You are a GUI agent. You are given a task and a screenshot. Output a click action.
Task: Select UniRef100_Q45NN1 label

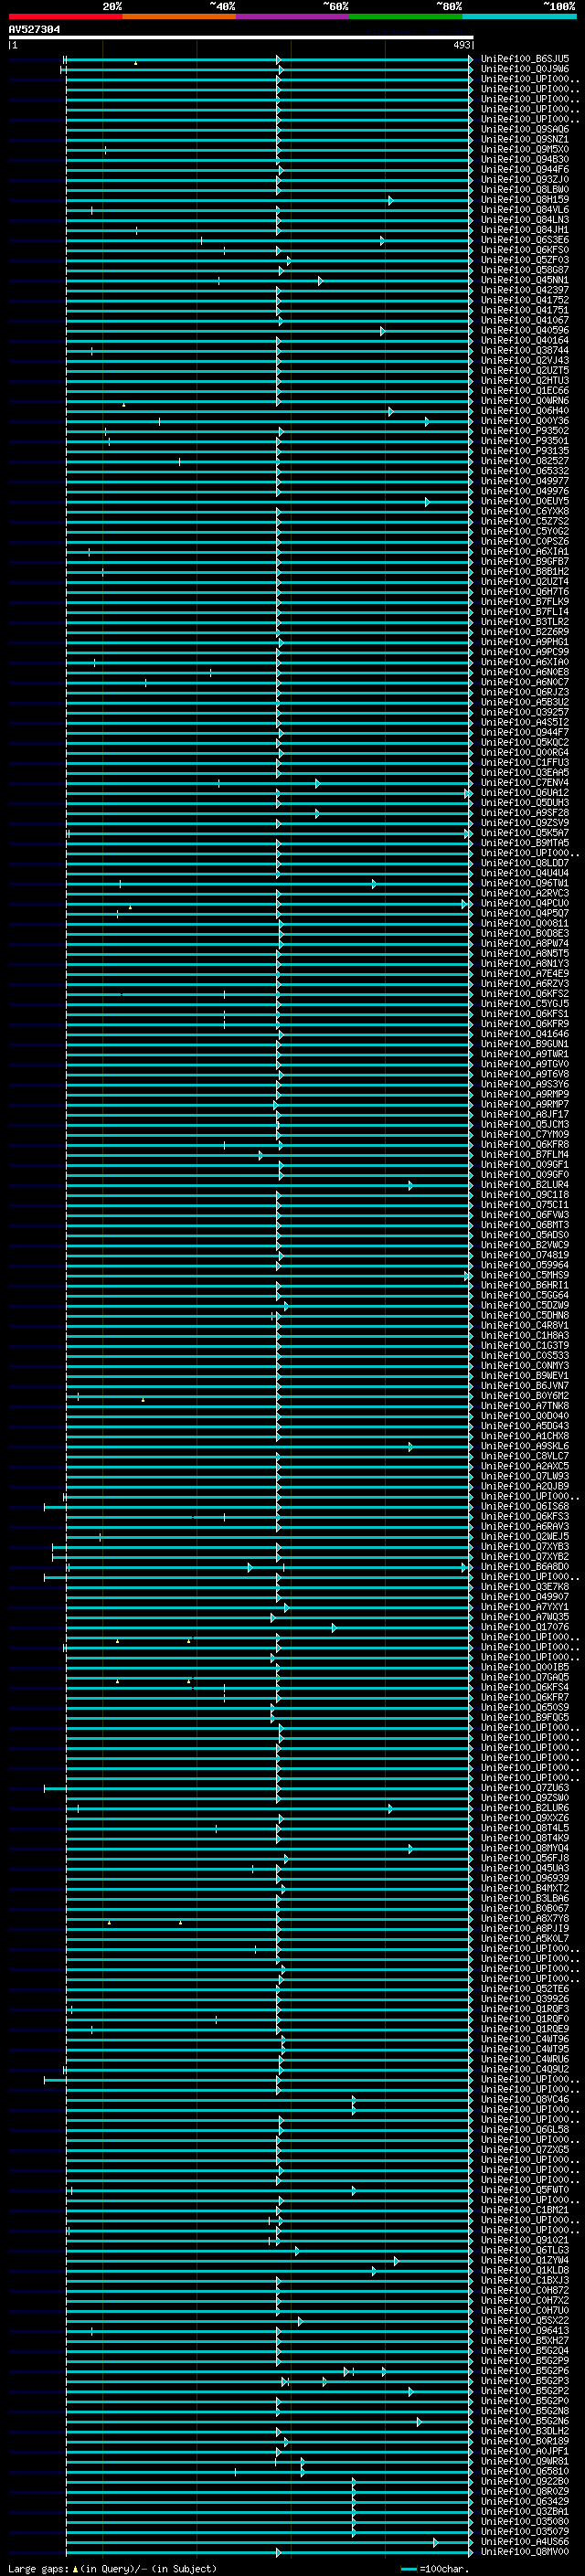point(525,281)
